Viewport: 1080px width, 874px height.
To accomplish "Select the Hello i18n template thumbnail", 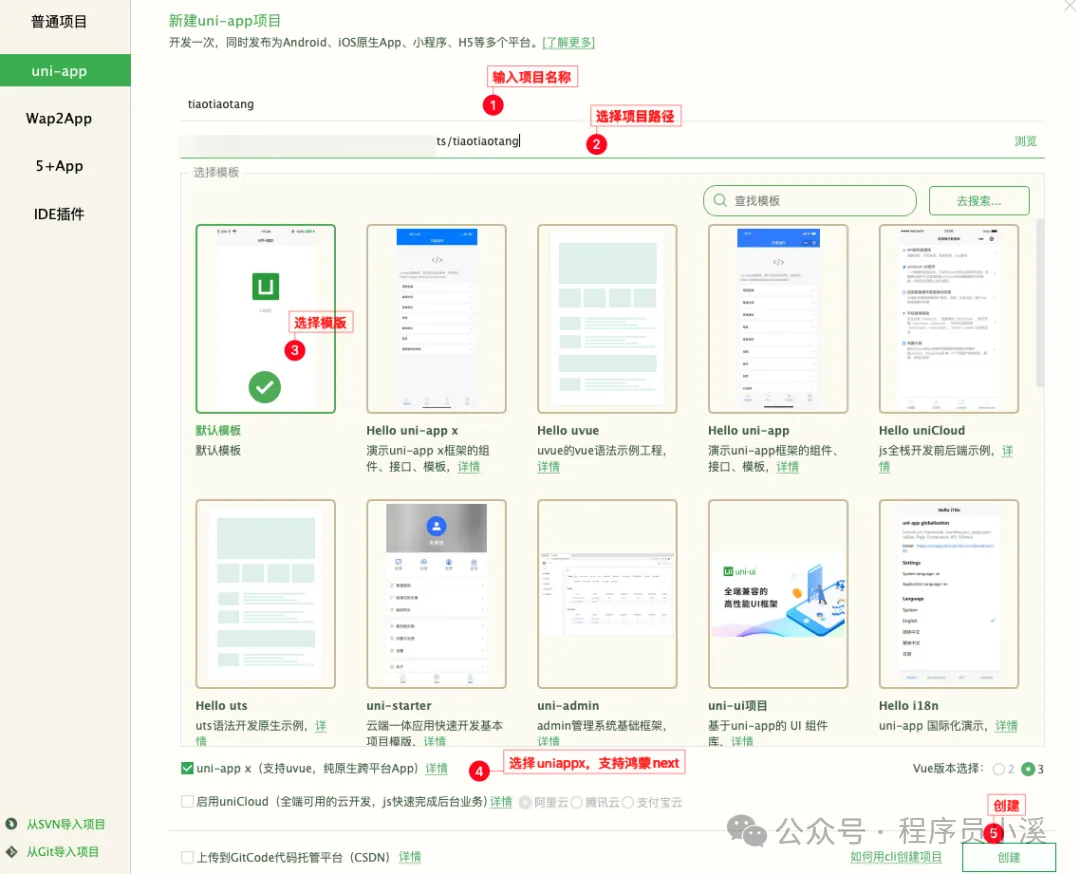I will point(948,592).
